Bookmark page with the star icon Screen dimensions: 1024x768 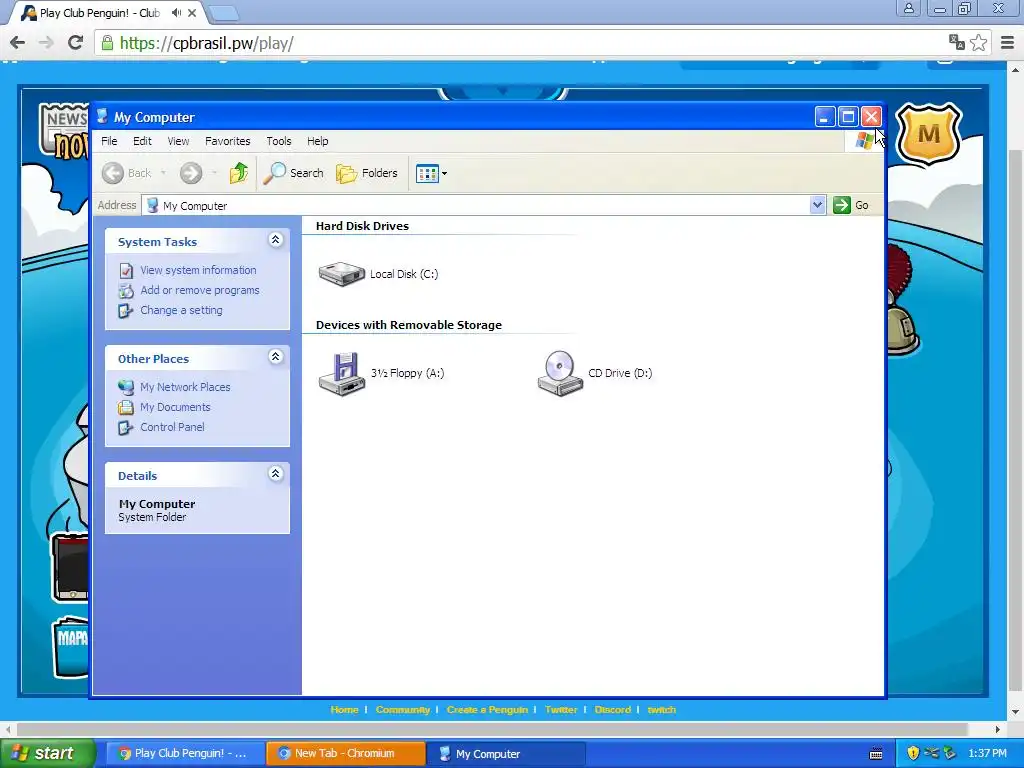tap(978, 43)
